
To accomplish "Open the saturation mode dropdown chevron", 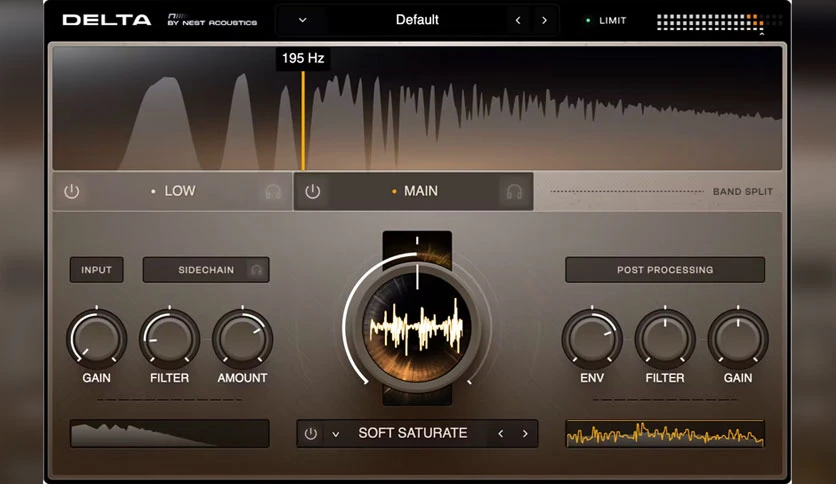I will (335, 434).
